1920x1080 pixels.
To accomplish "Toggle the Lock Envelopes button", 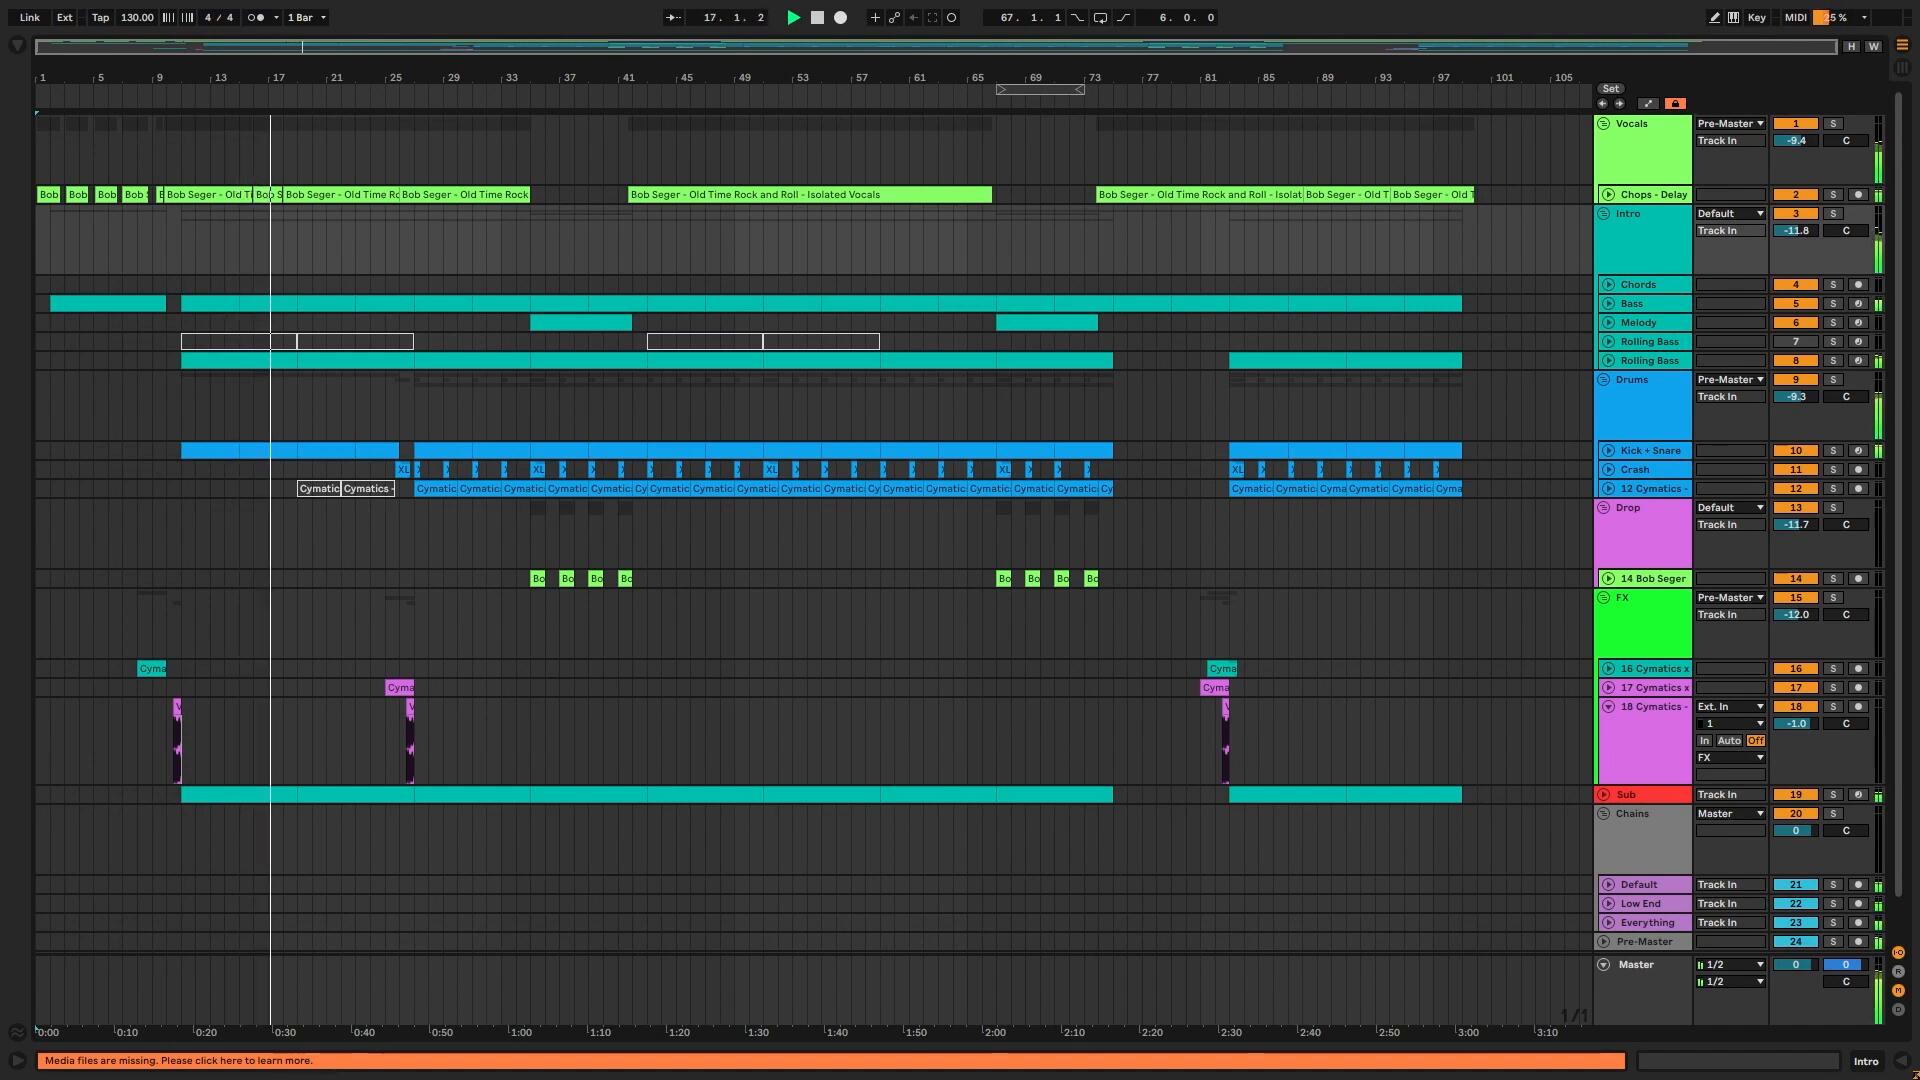I will tap(1675, 103).
